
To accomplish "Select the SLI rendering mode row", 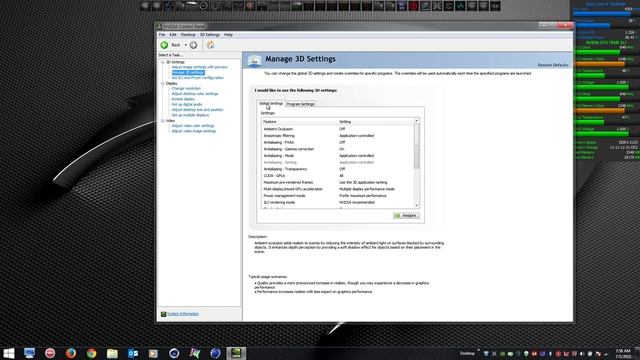I will (x=338, y=202).
